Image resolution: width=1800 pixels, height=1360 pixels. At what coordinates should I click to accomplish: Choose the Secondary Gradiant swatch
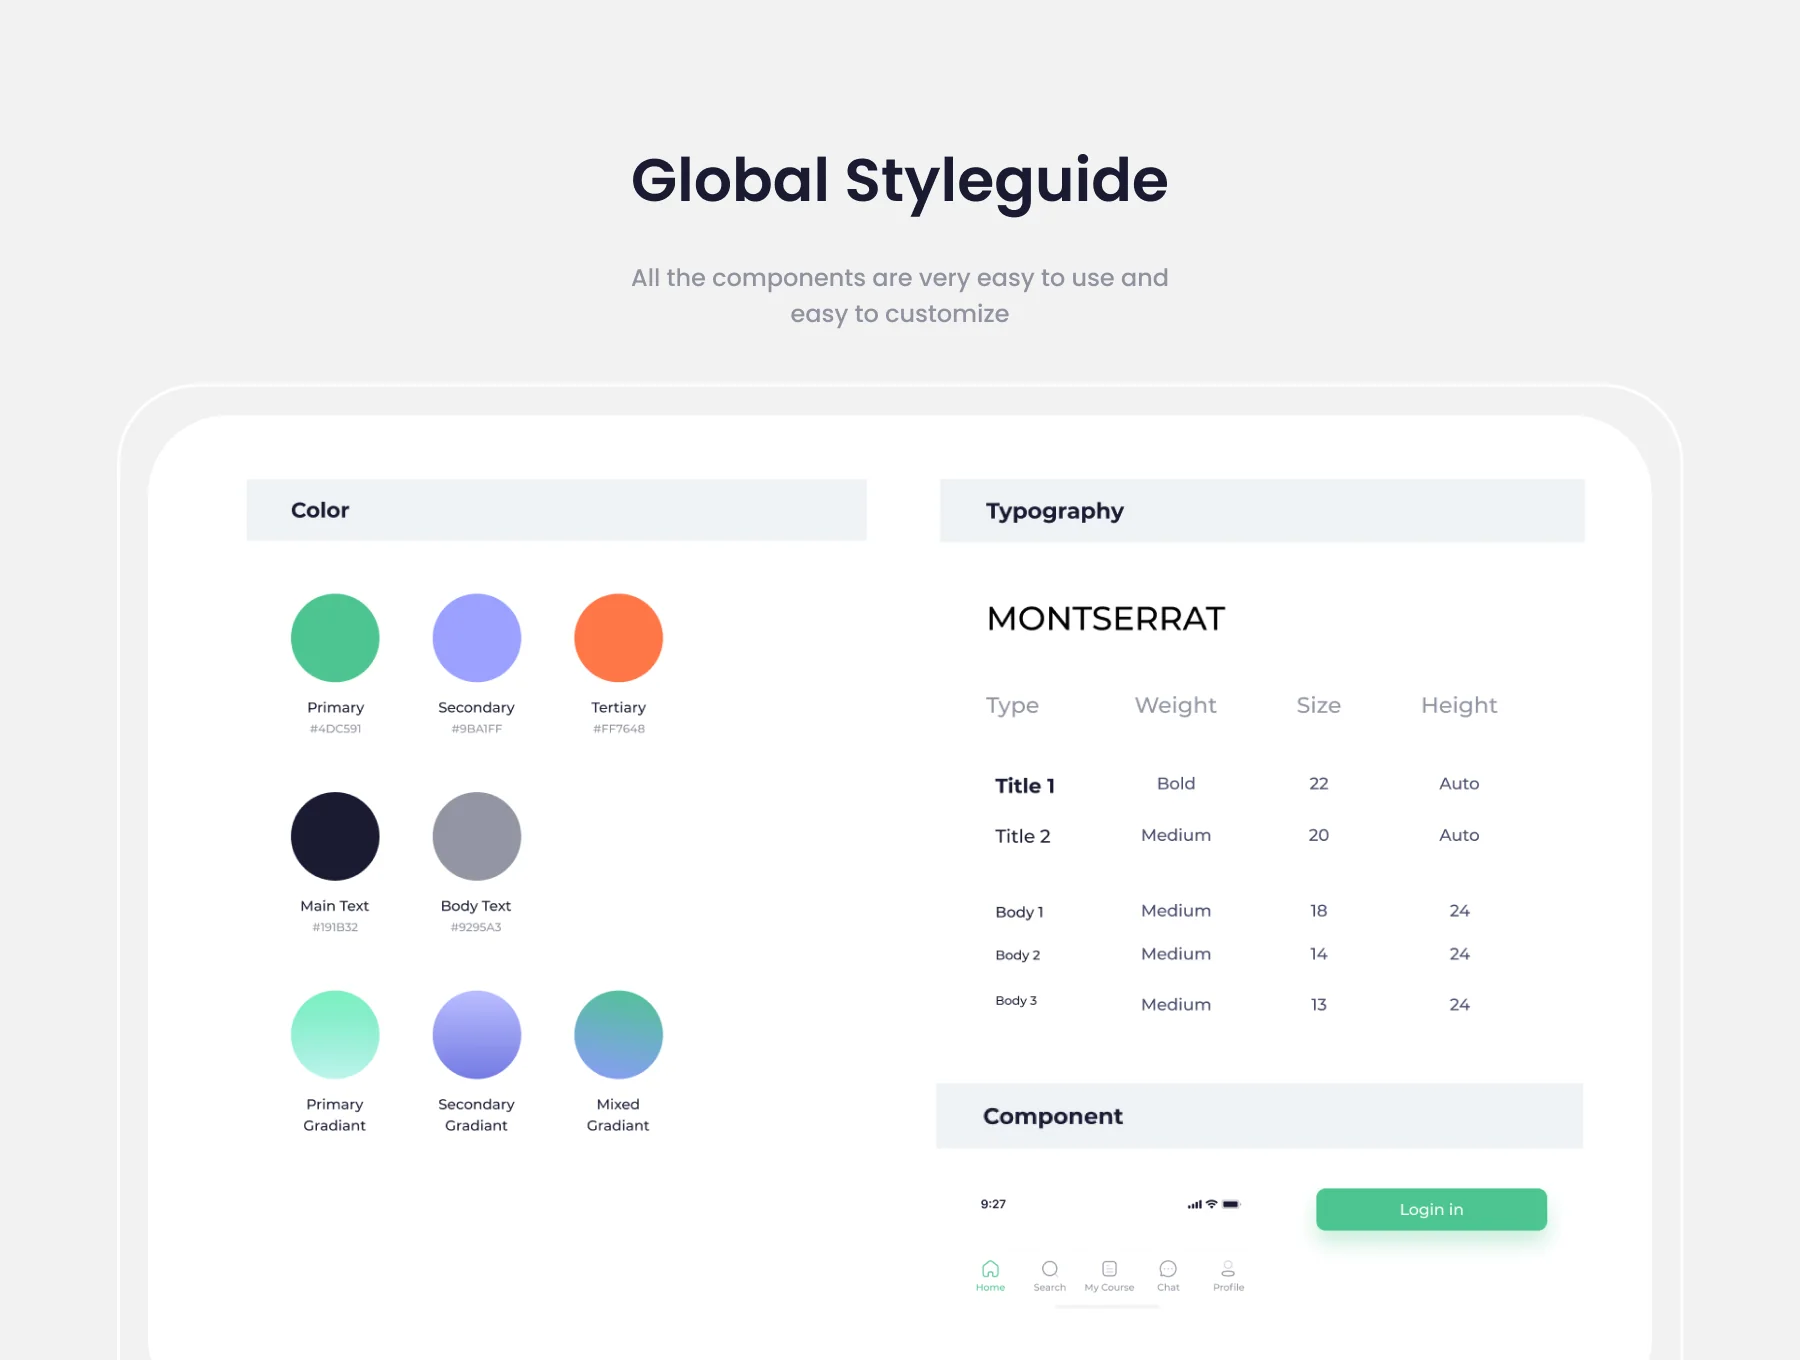point(477,1035)
